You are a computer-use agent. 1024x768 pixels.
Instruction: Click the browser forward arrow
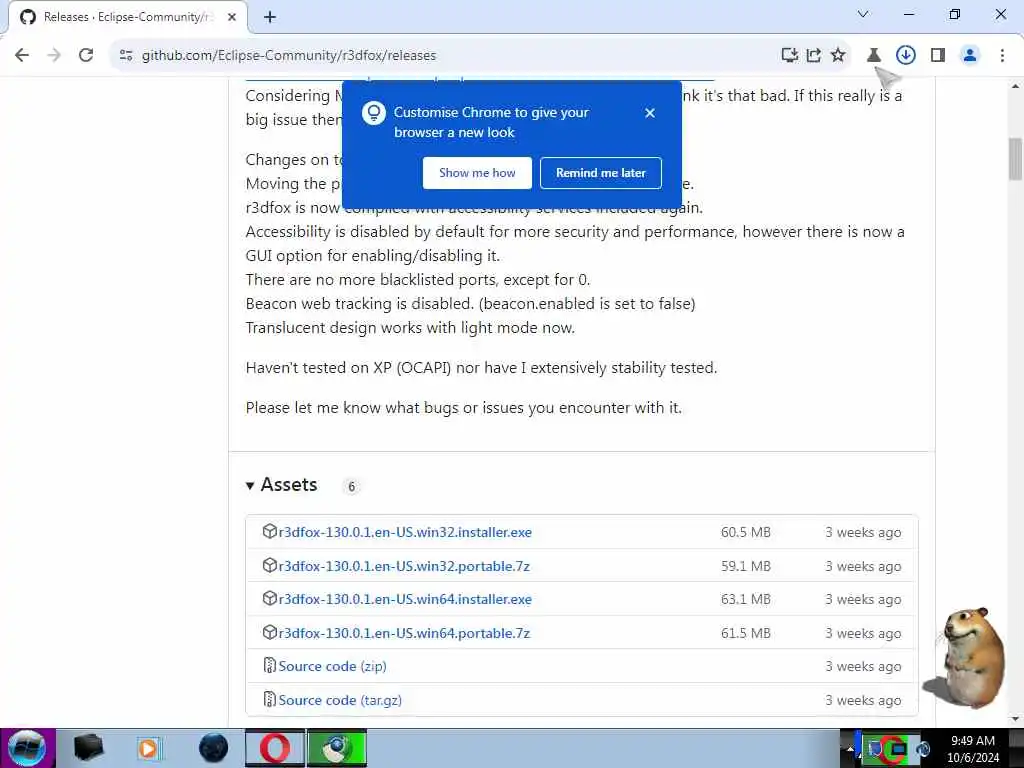pos(54,56)
